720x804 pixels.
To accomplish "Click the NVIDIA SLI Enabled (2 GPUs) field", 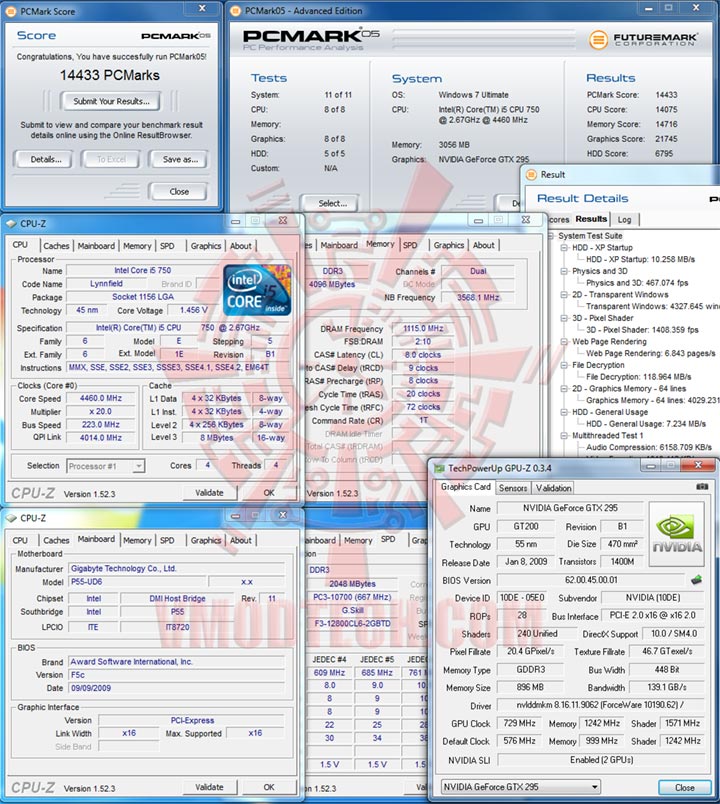I will tap(601, 760).
